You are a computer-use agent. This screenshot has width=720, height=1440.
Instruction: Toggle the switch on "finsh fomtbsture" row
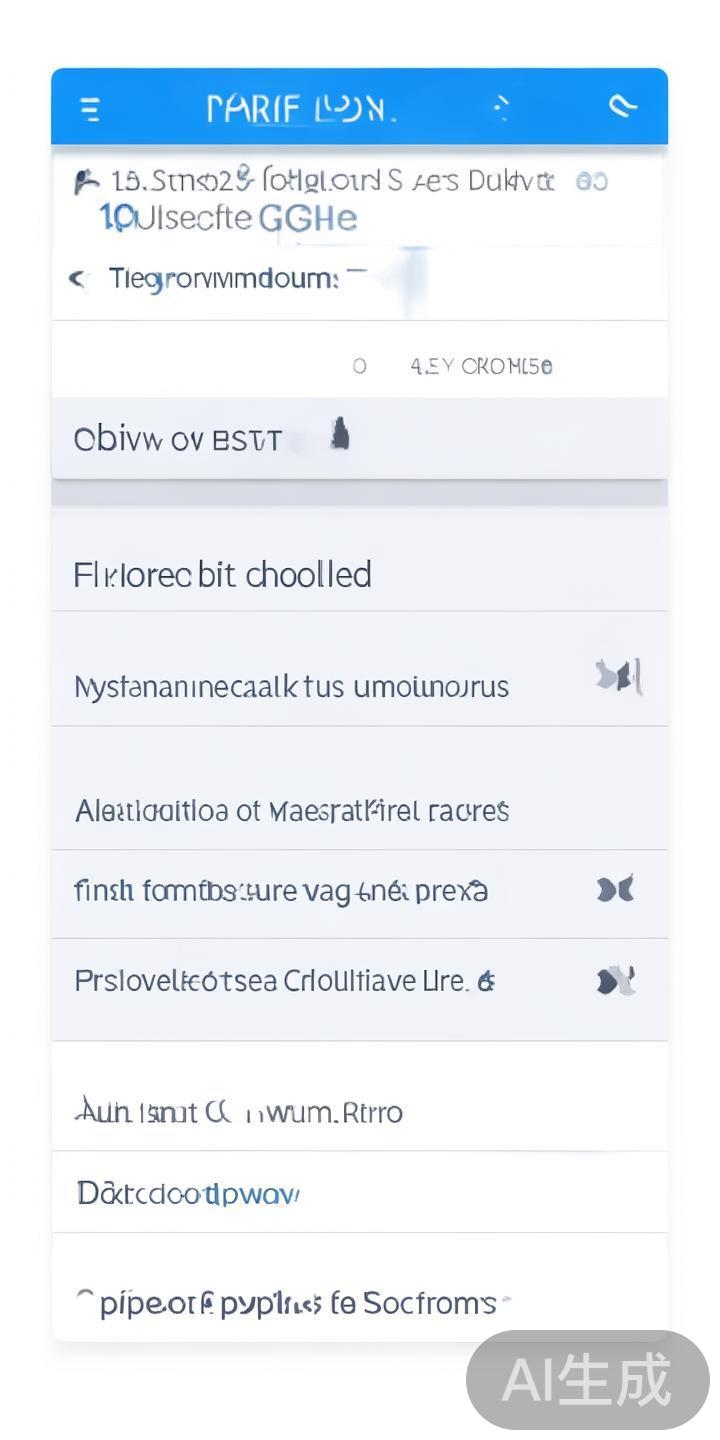615,889
